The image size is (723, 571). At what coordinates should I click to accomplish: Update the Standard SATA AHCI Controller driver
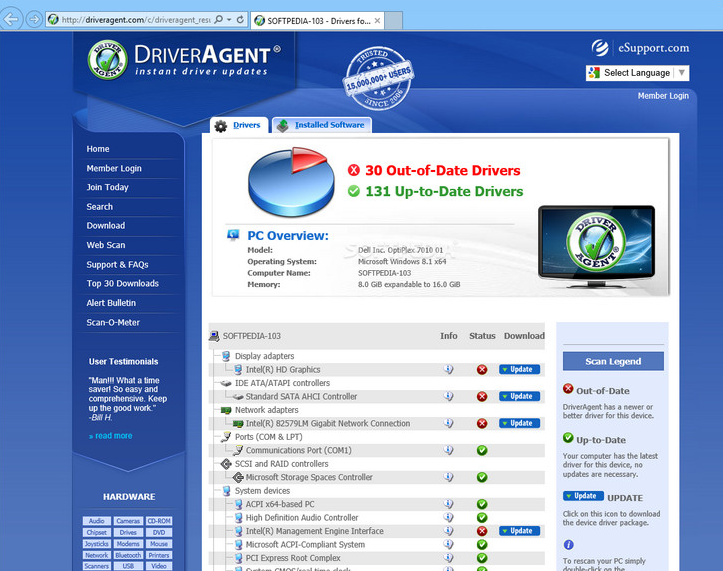click(x=519, y=396)
